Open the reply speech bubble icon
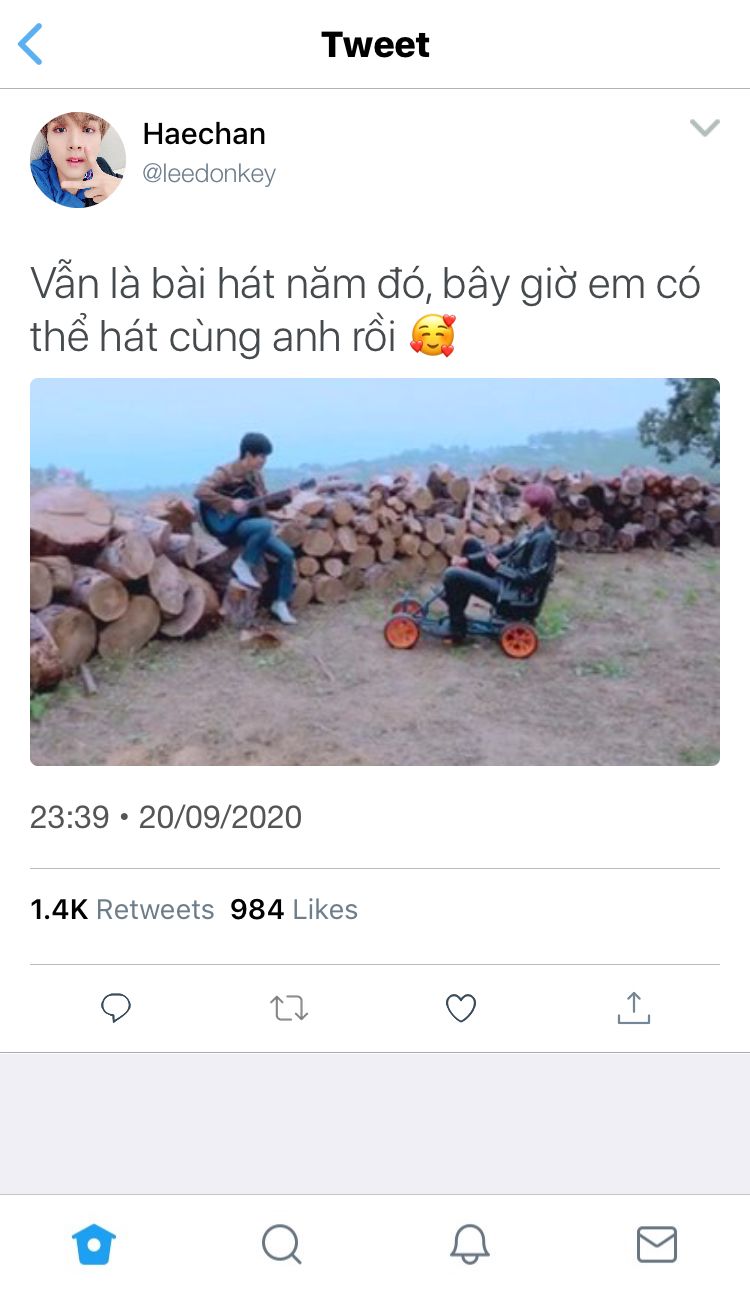 click(116, 1008)
